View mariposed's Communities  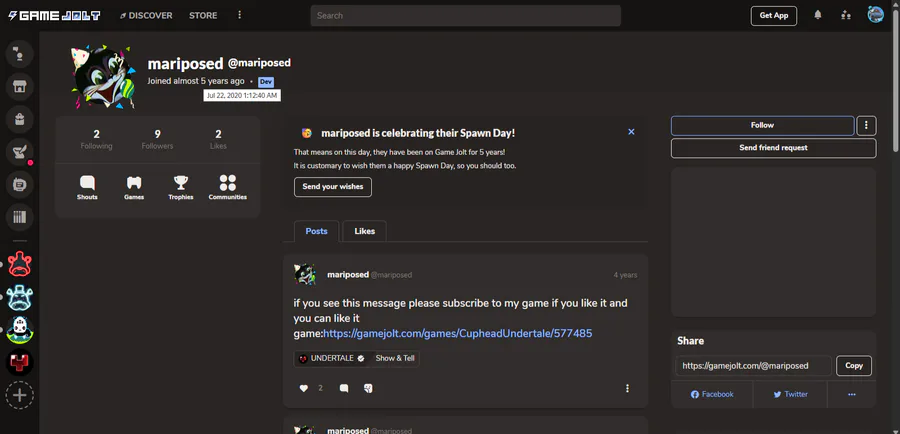pyautogui.click(x=228, y=188)
